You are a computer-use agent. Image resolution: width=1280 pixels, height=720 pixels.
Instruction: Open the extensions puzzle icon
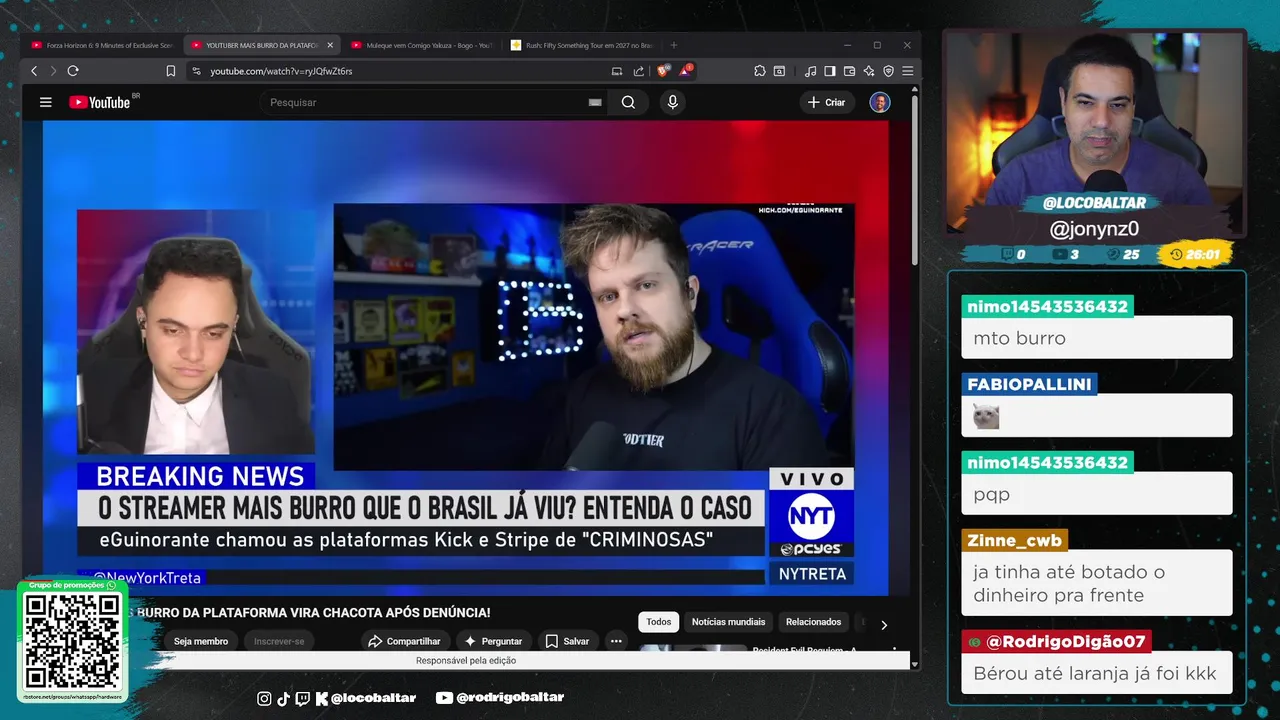tap(760, 71)
